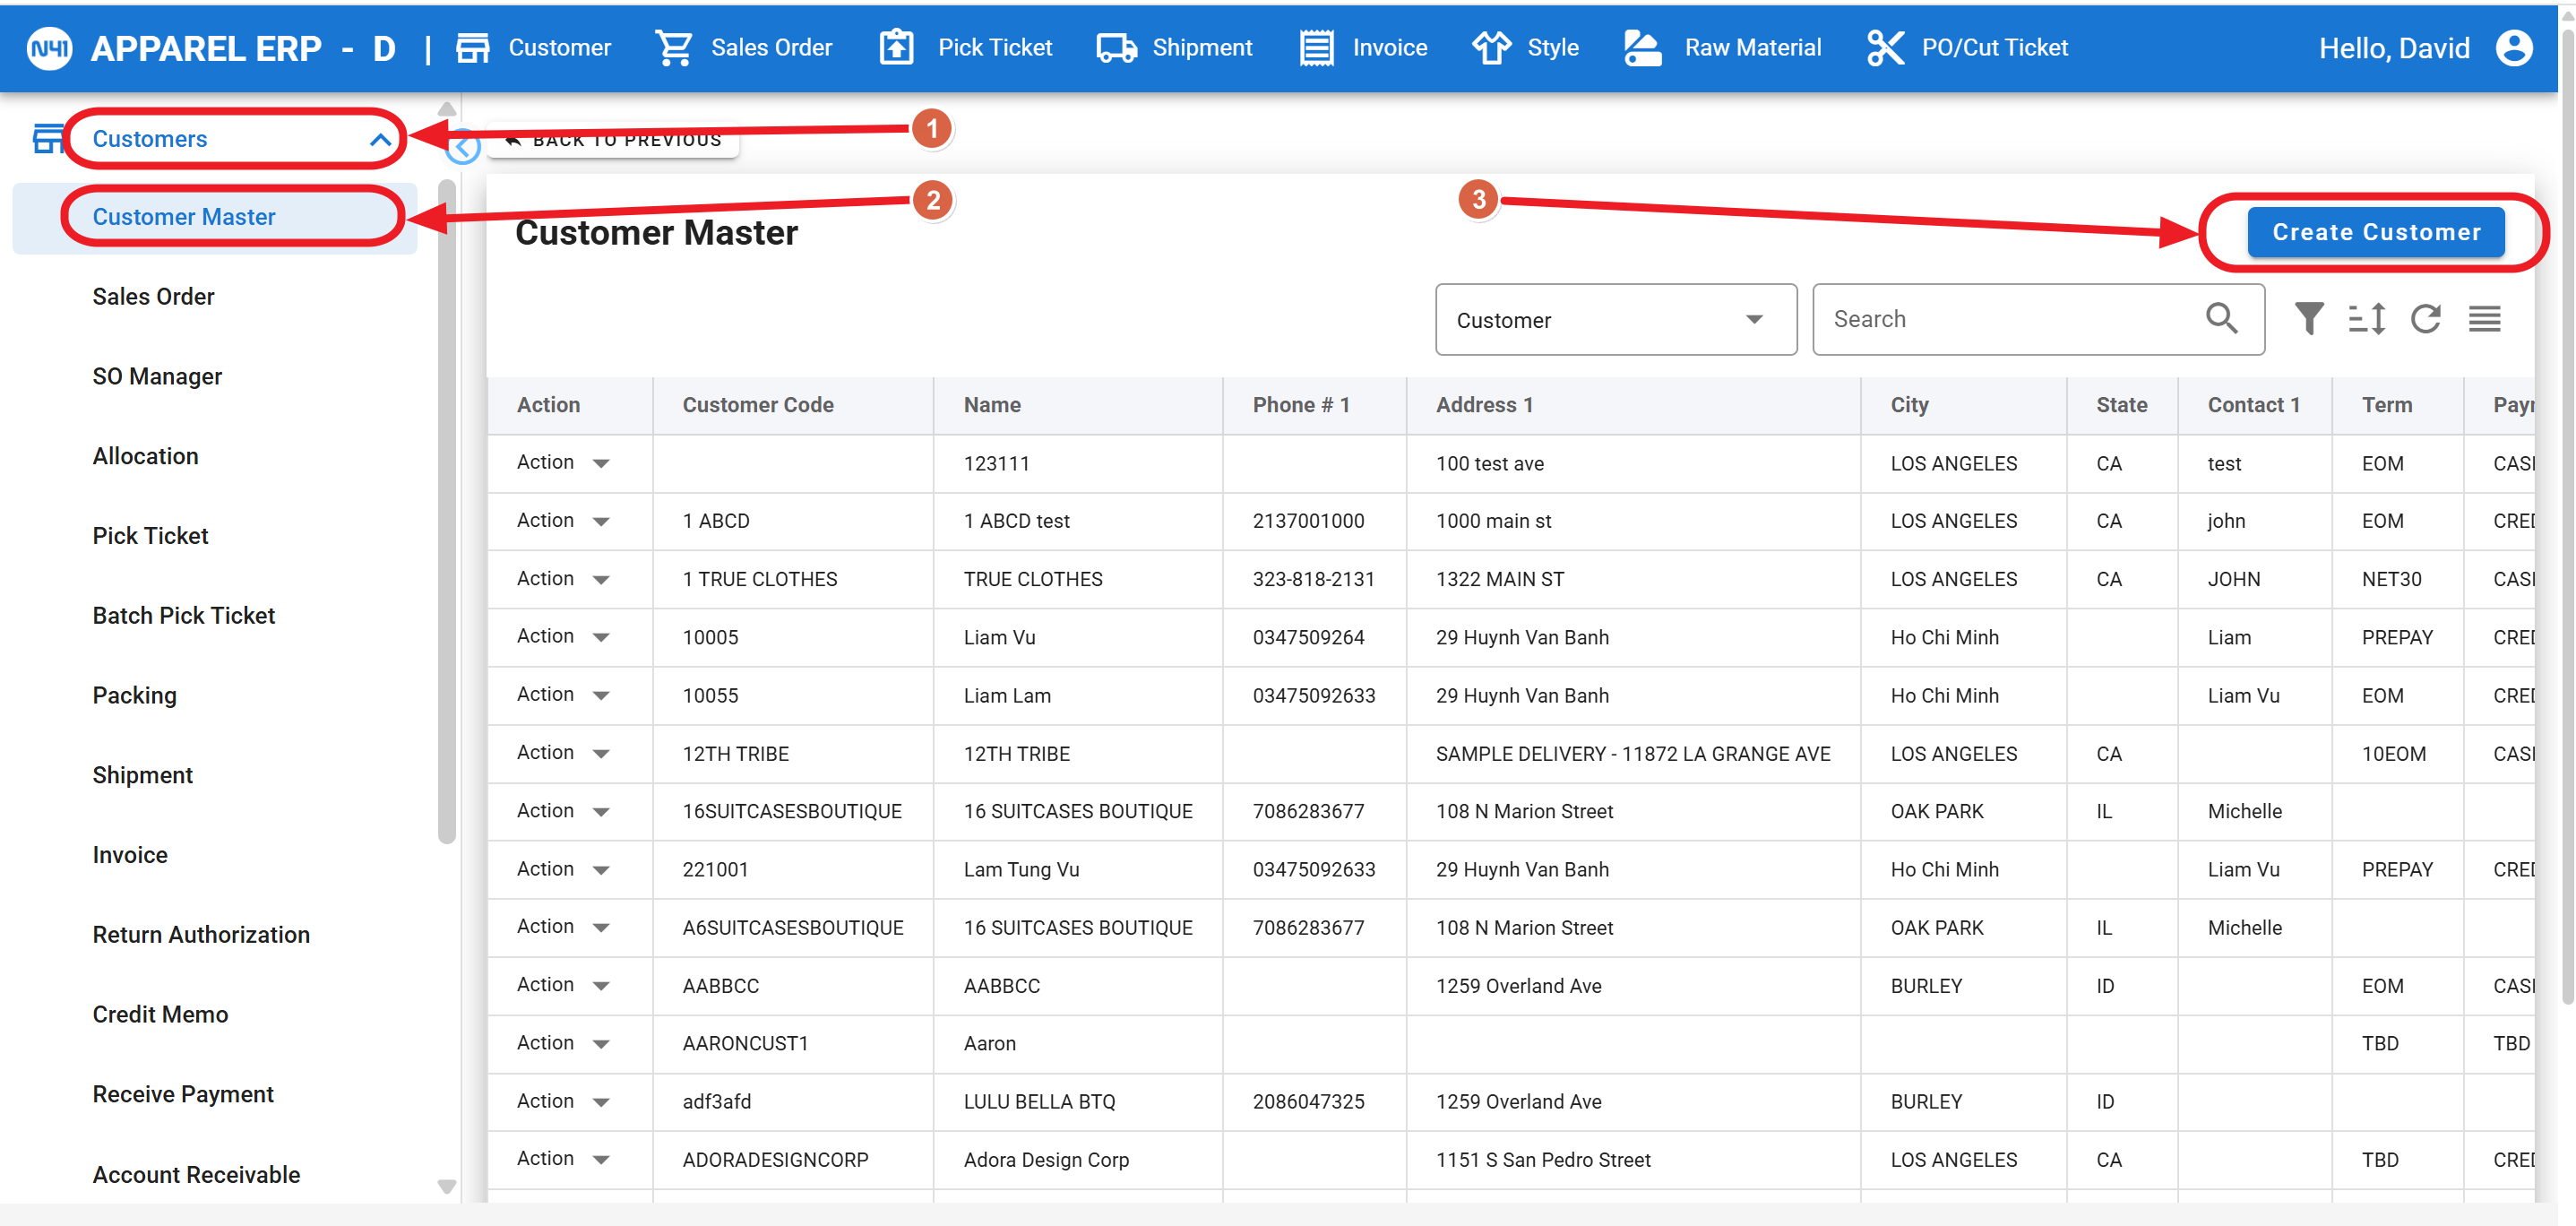Click the sidebar collapse arrow icon
The width and height of the screenshot is (2576, 1226).
(x=462, y=149)
